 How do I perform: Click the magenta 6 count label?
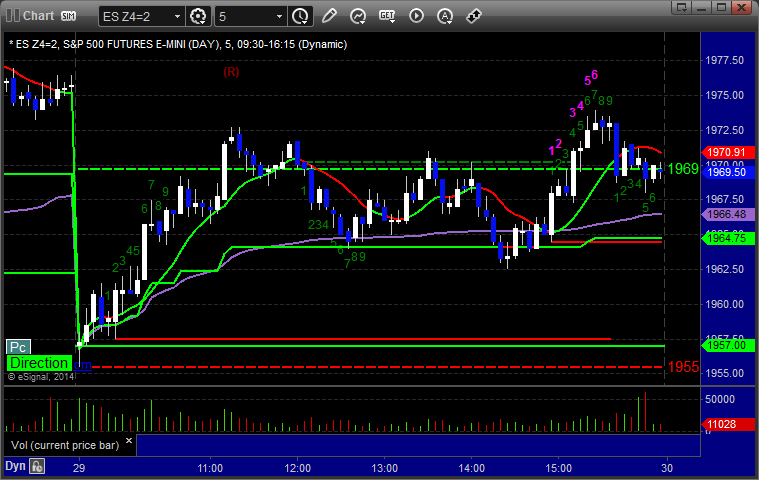click(594, 75)
